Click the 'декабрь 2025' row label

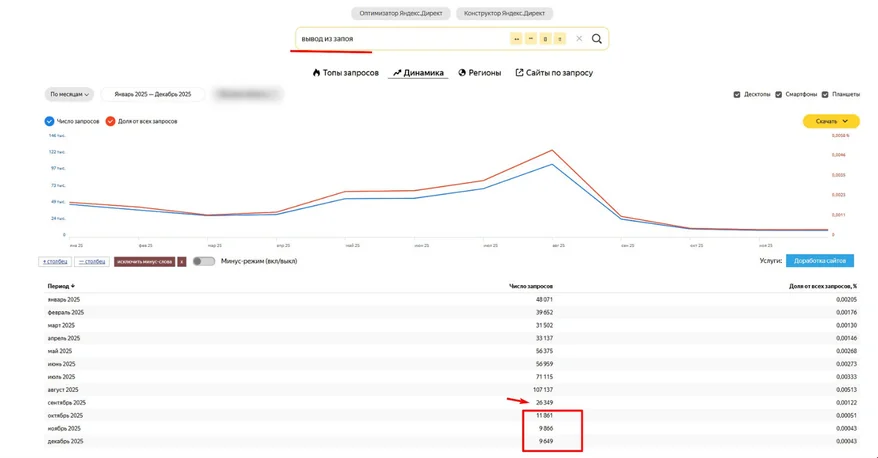(x=66, y=441)
